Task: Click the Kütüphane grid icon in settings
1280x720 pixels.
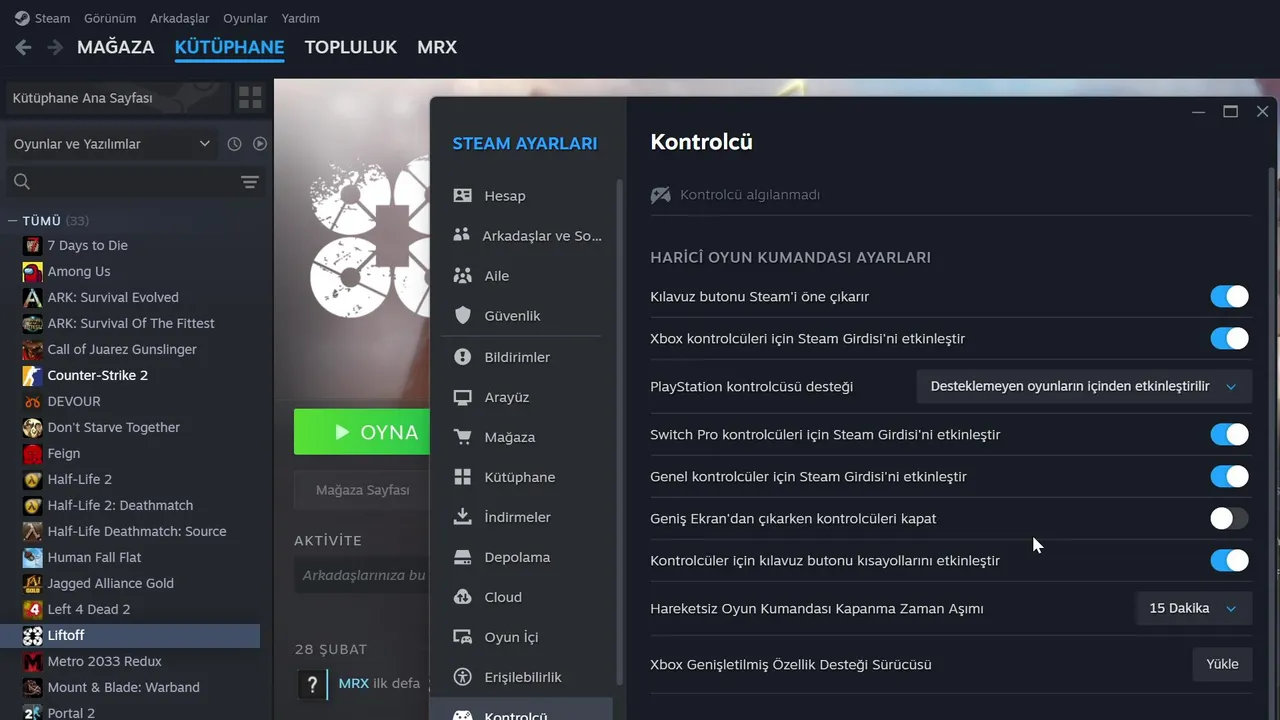Action: 462,477
